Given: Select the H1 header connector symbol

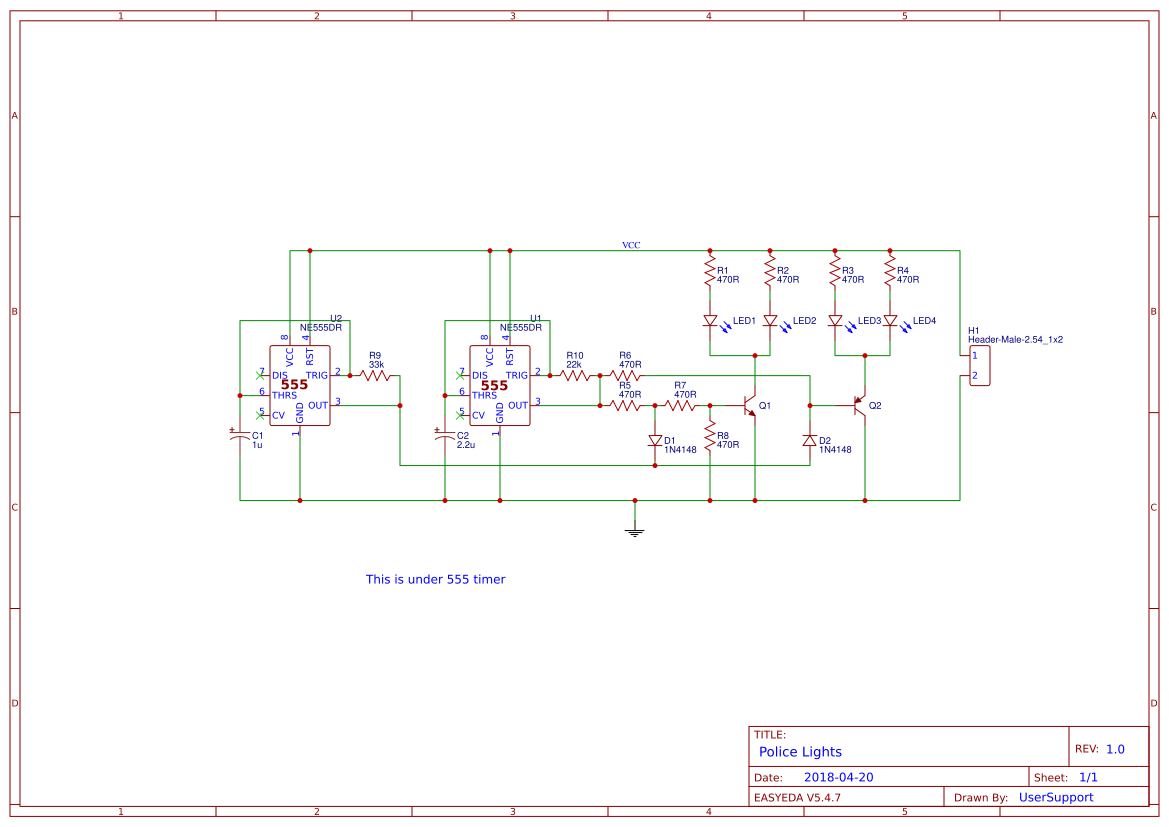Looking at the screenshot, I should click(x=980, y=365).
